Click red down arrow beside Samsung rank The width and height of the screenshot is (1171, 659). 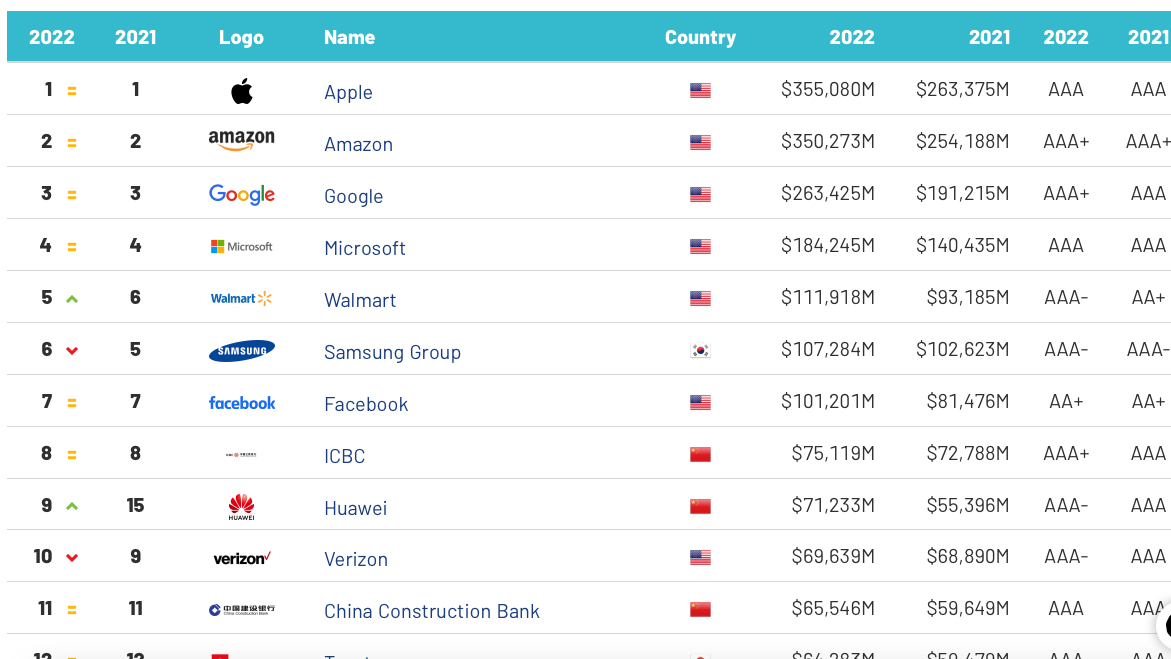(x=72, y=351)
